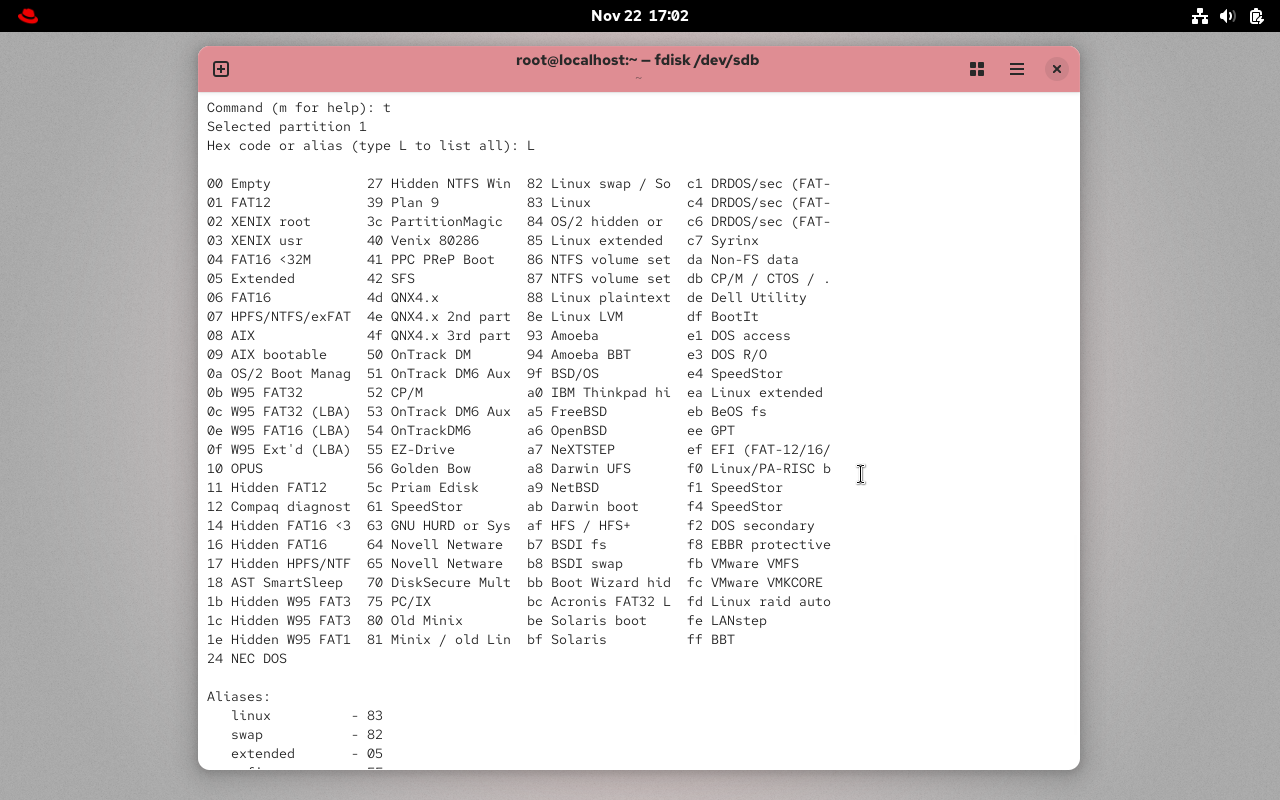
Task: Click the volume icon in the system tray
Action: click(1227, 16)
